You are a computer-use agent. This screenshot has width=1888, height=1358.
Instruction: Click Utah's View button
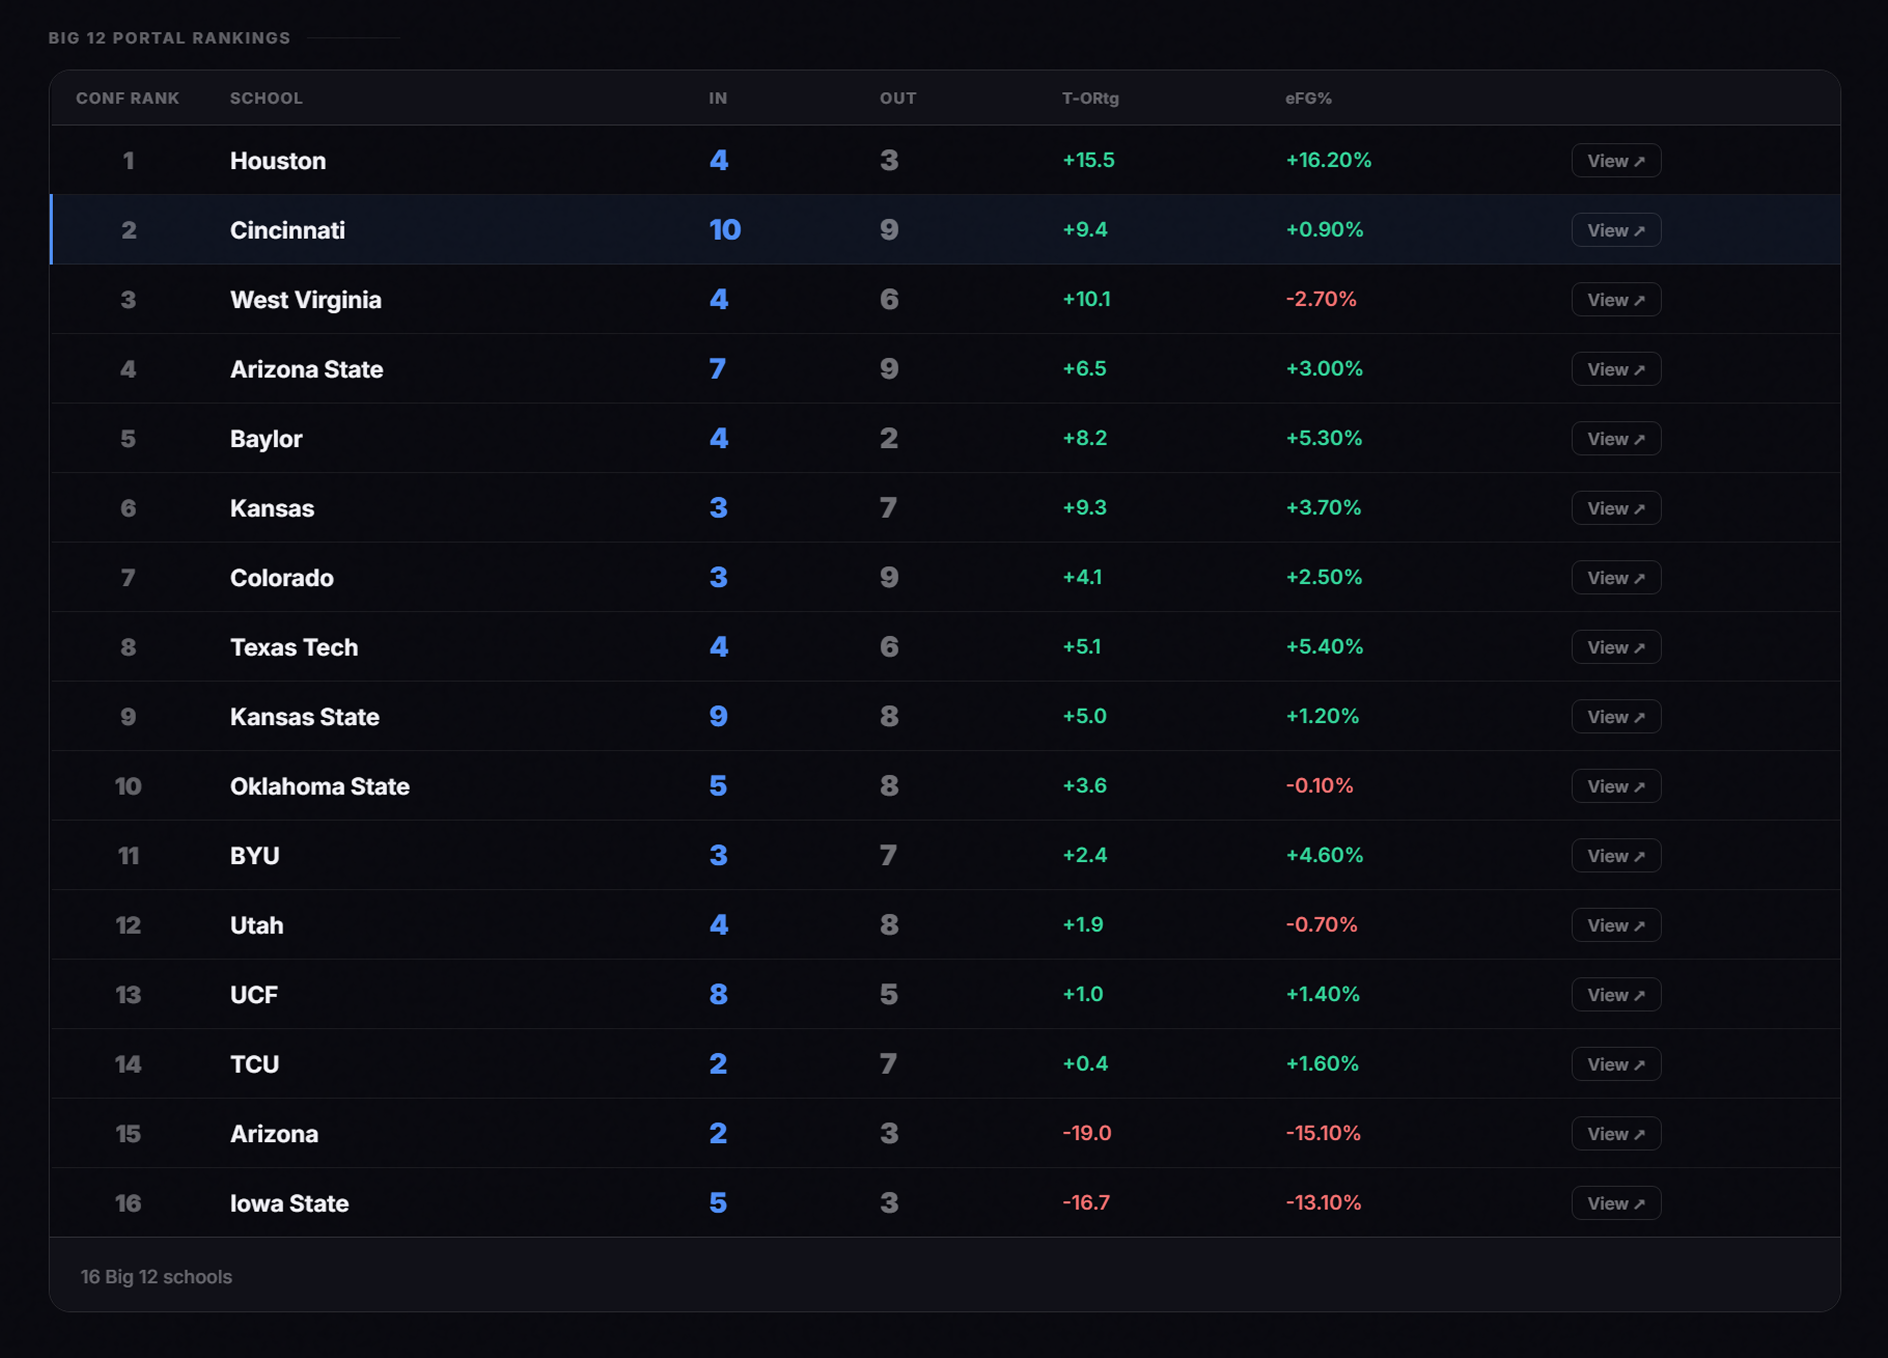click(x=1616, y=925)
